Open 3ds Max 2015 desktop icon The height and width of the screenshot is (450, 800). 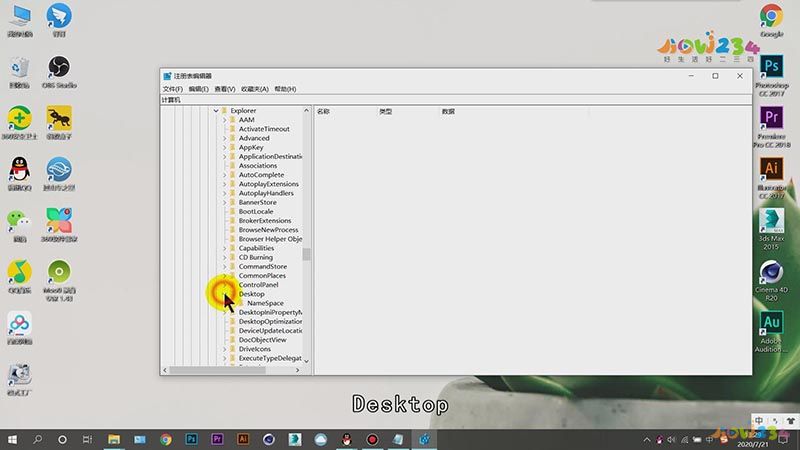click(x=771, y=229)
